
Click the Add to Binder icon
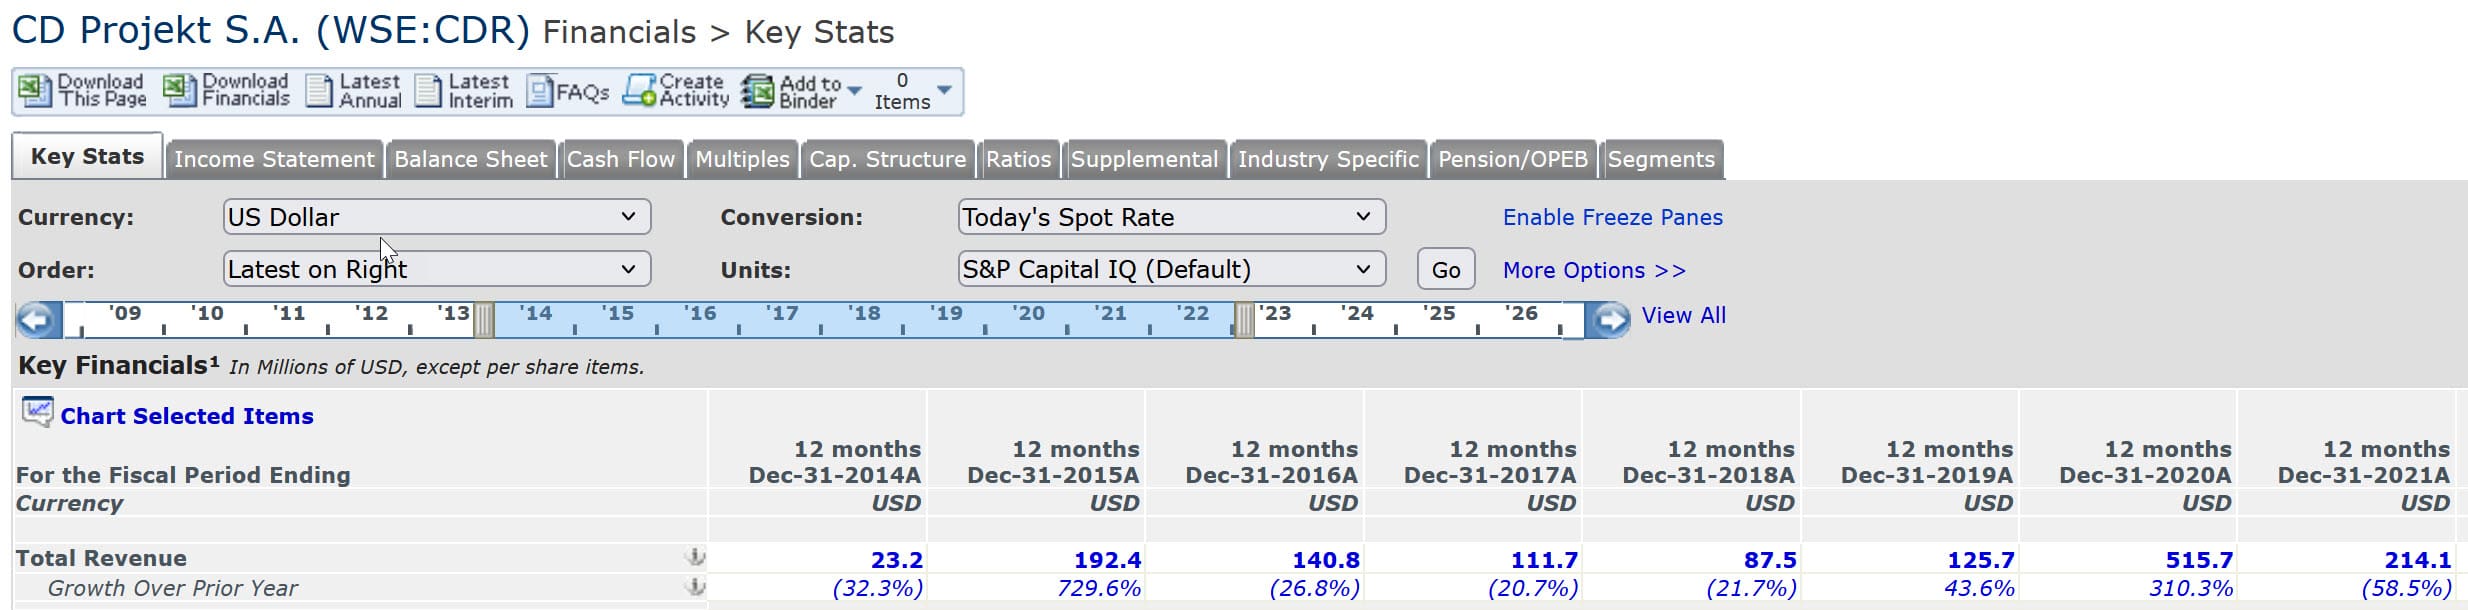pyautogui.click(x=758, y=92)
